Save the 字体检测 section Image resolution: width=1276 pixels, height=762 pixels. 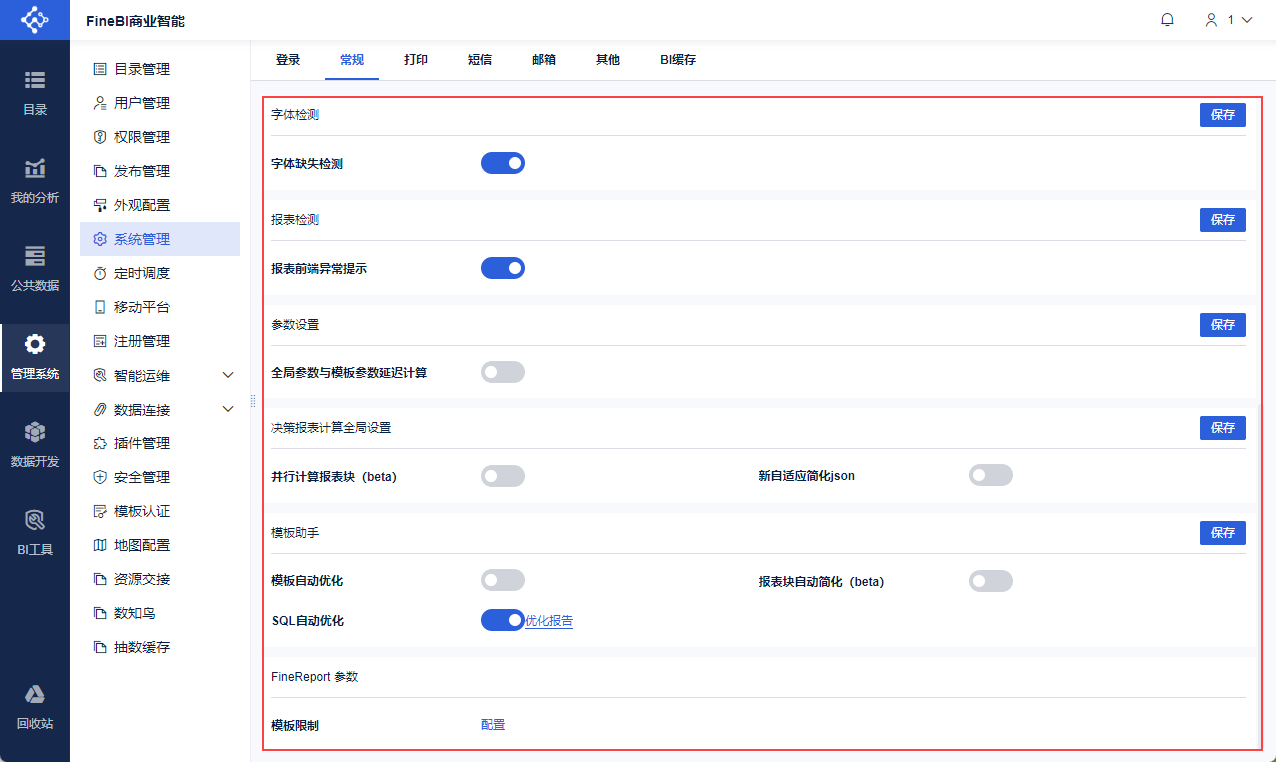coord(1223,115)
